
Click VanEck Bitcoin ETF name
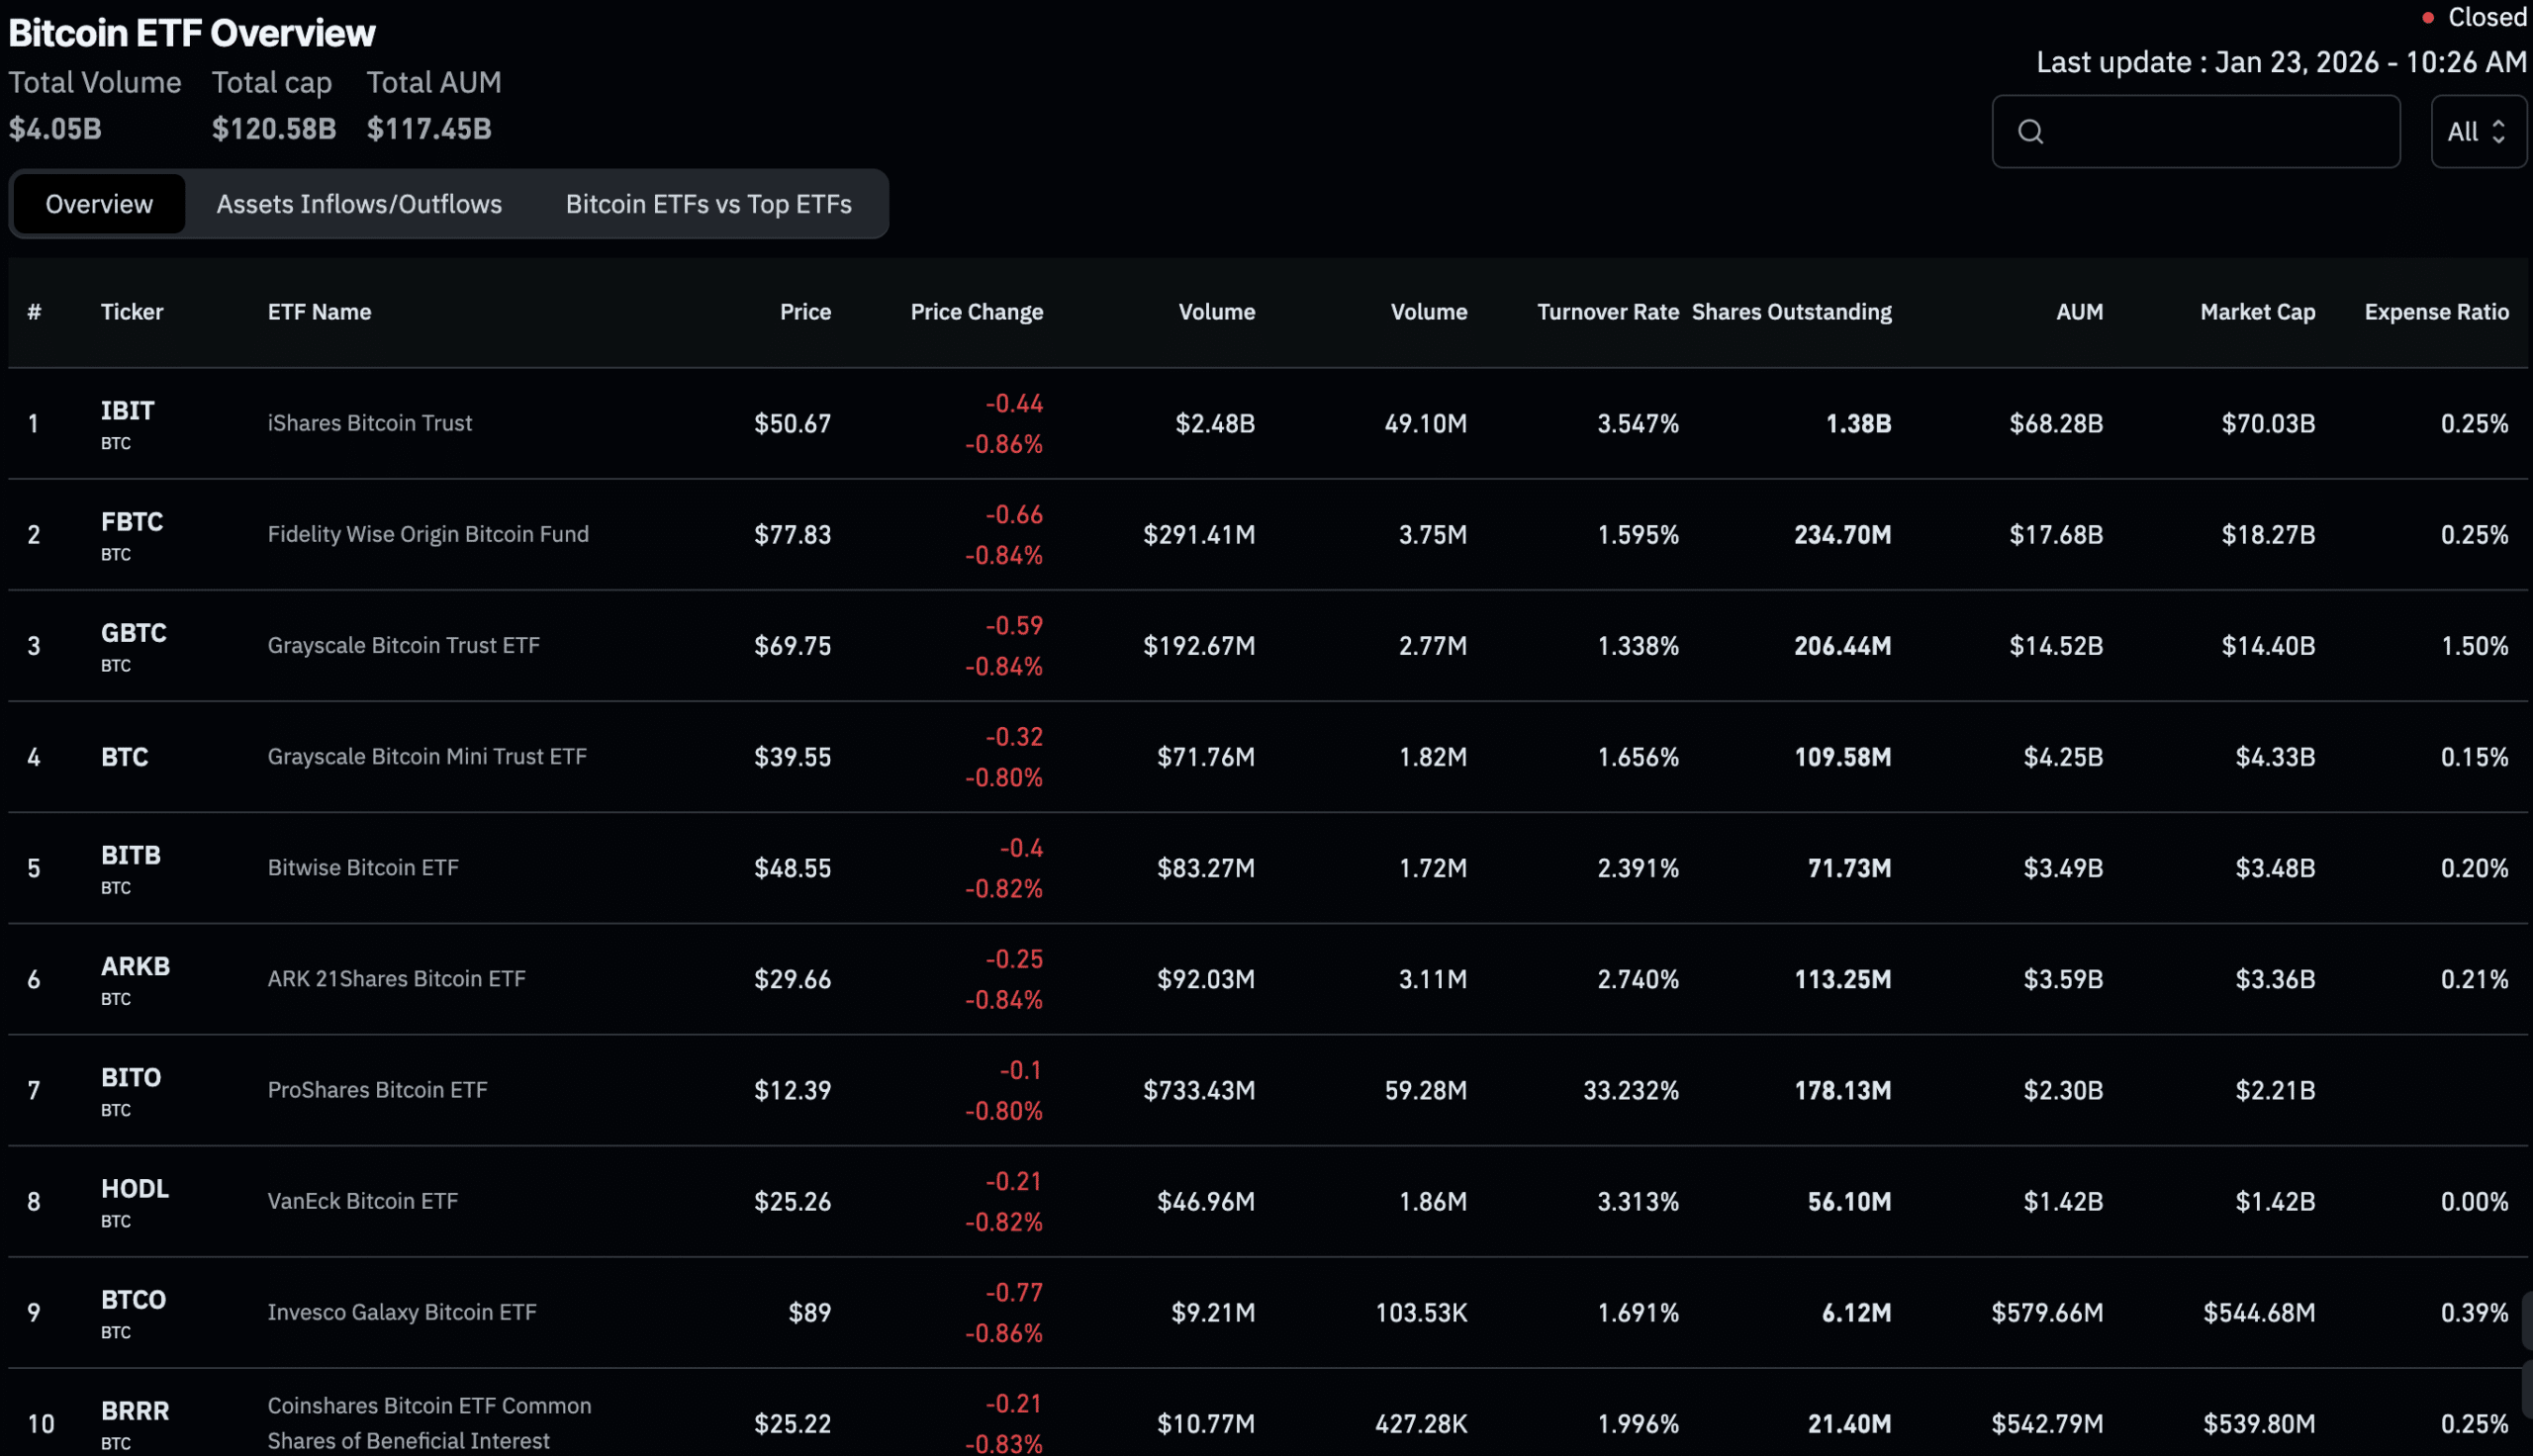362,1201
